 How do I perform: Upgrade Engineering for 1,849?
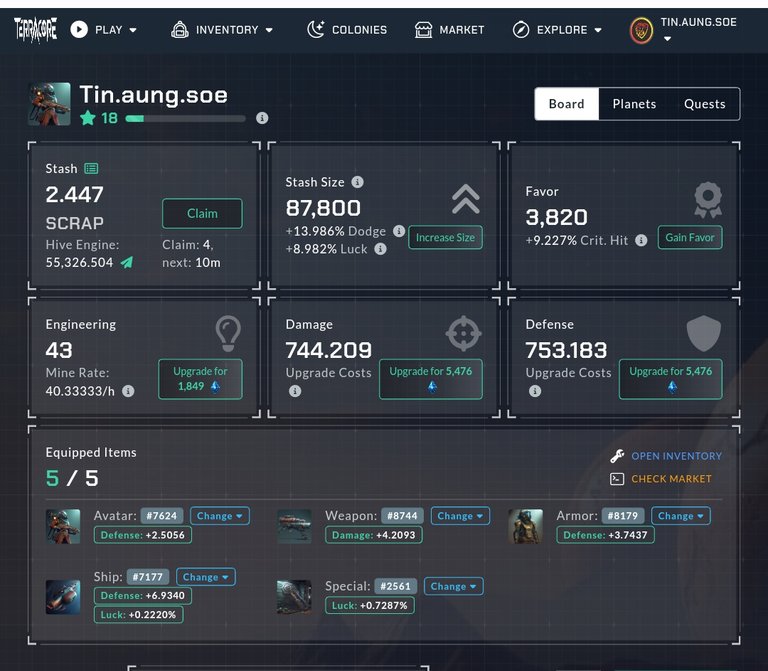(x=200, y=379)
